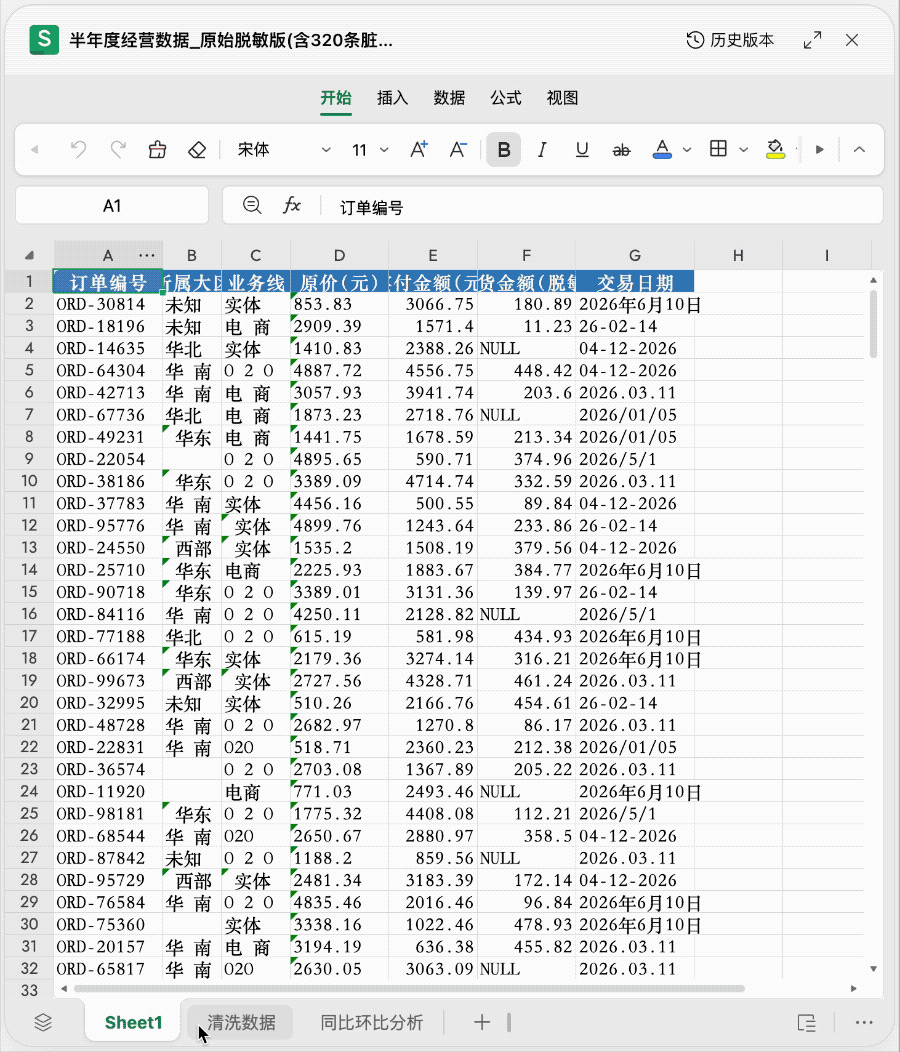Viewport: 900px width, 1052px height.
Task: Click the select-all corner triangle
Action: tap(29, 256)
